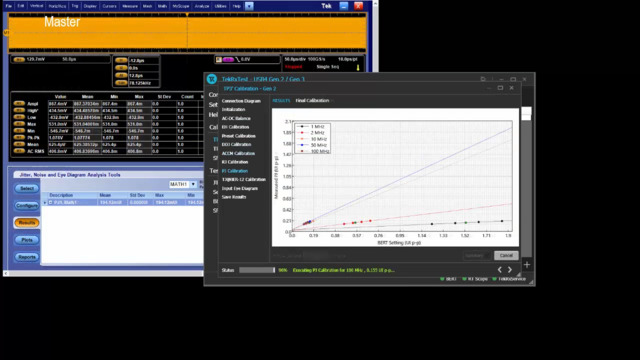Open the Display menu
The width and height of the screenshot is (640, 360).
tap(90, 6)
